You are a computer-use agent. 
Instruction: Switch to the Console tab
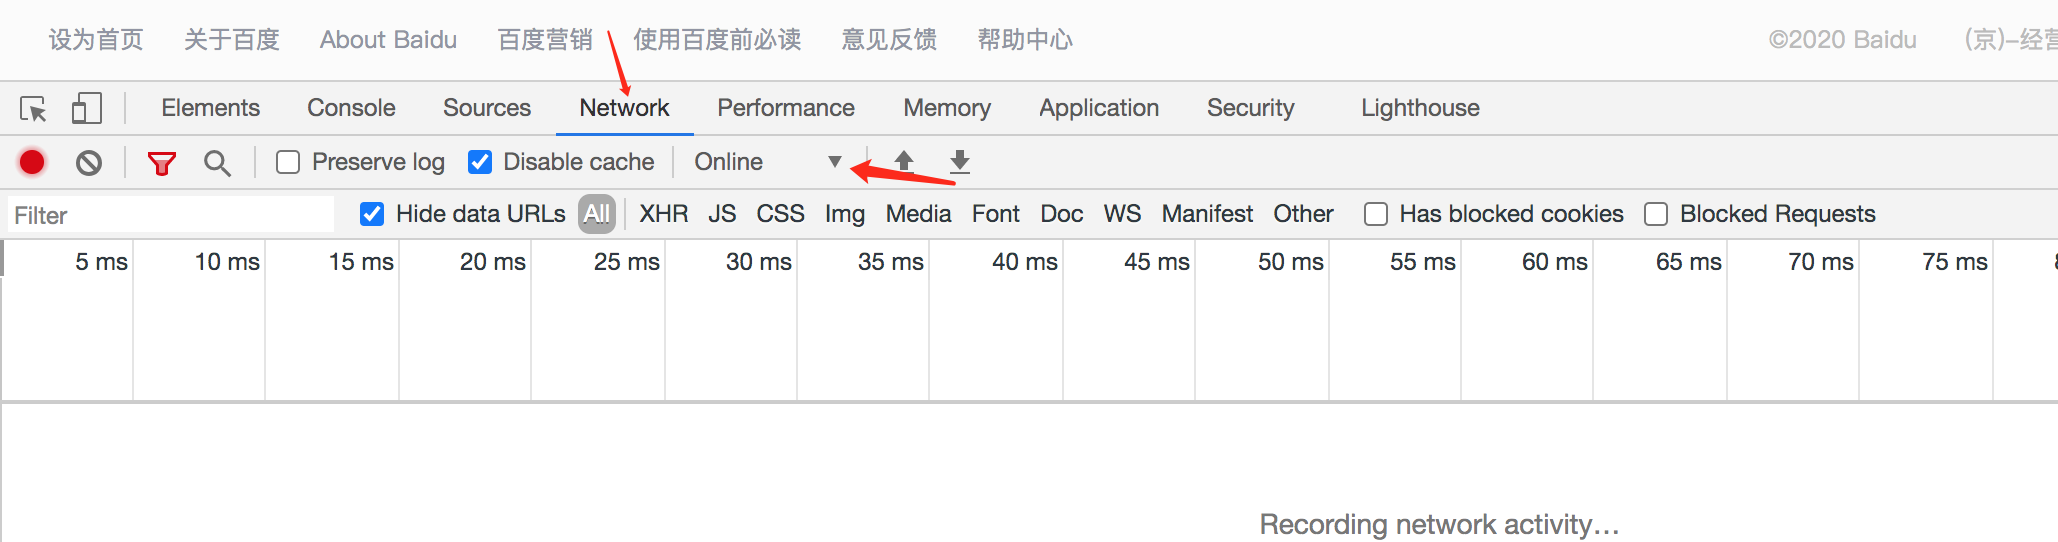pos(351,108)
